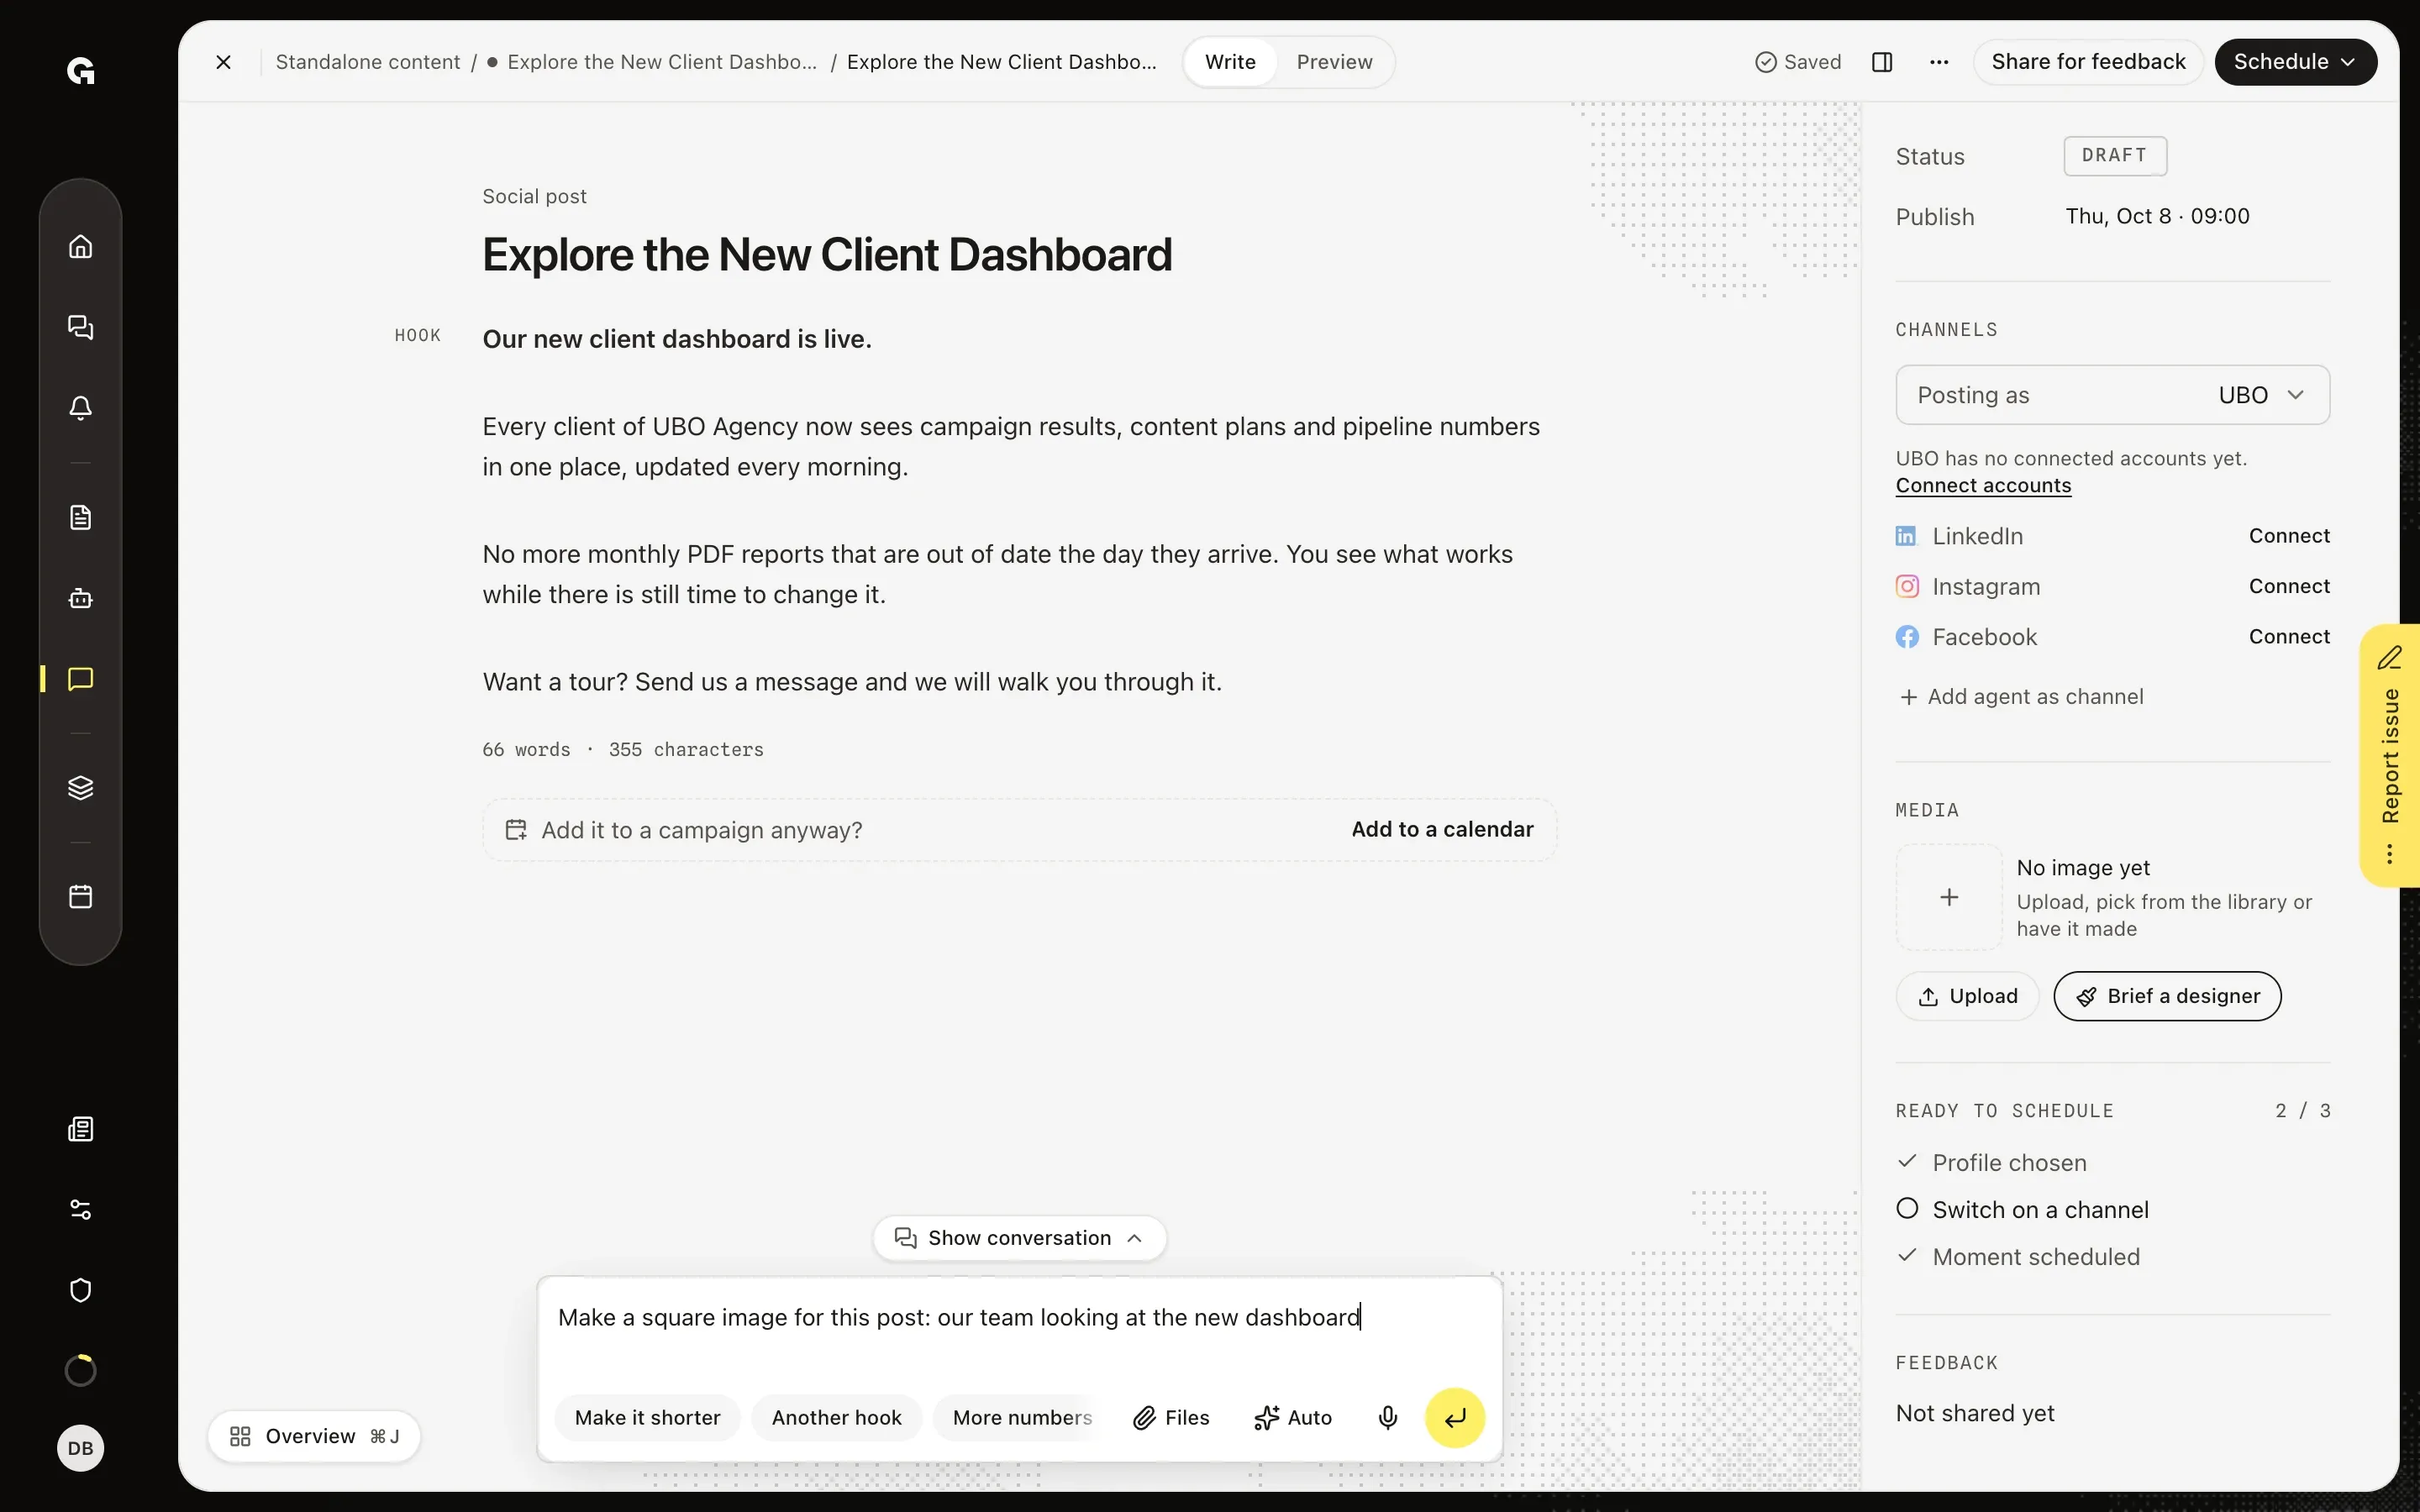Viewport: 2420px width, 1512px height.
Task: Open Standalone content breadcrumb
Action: tap(368, 62)
